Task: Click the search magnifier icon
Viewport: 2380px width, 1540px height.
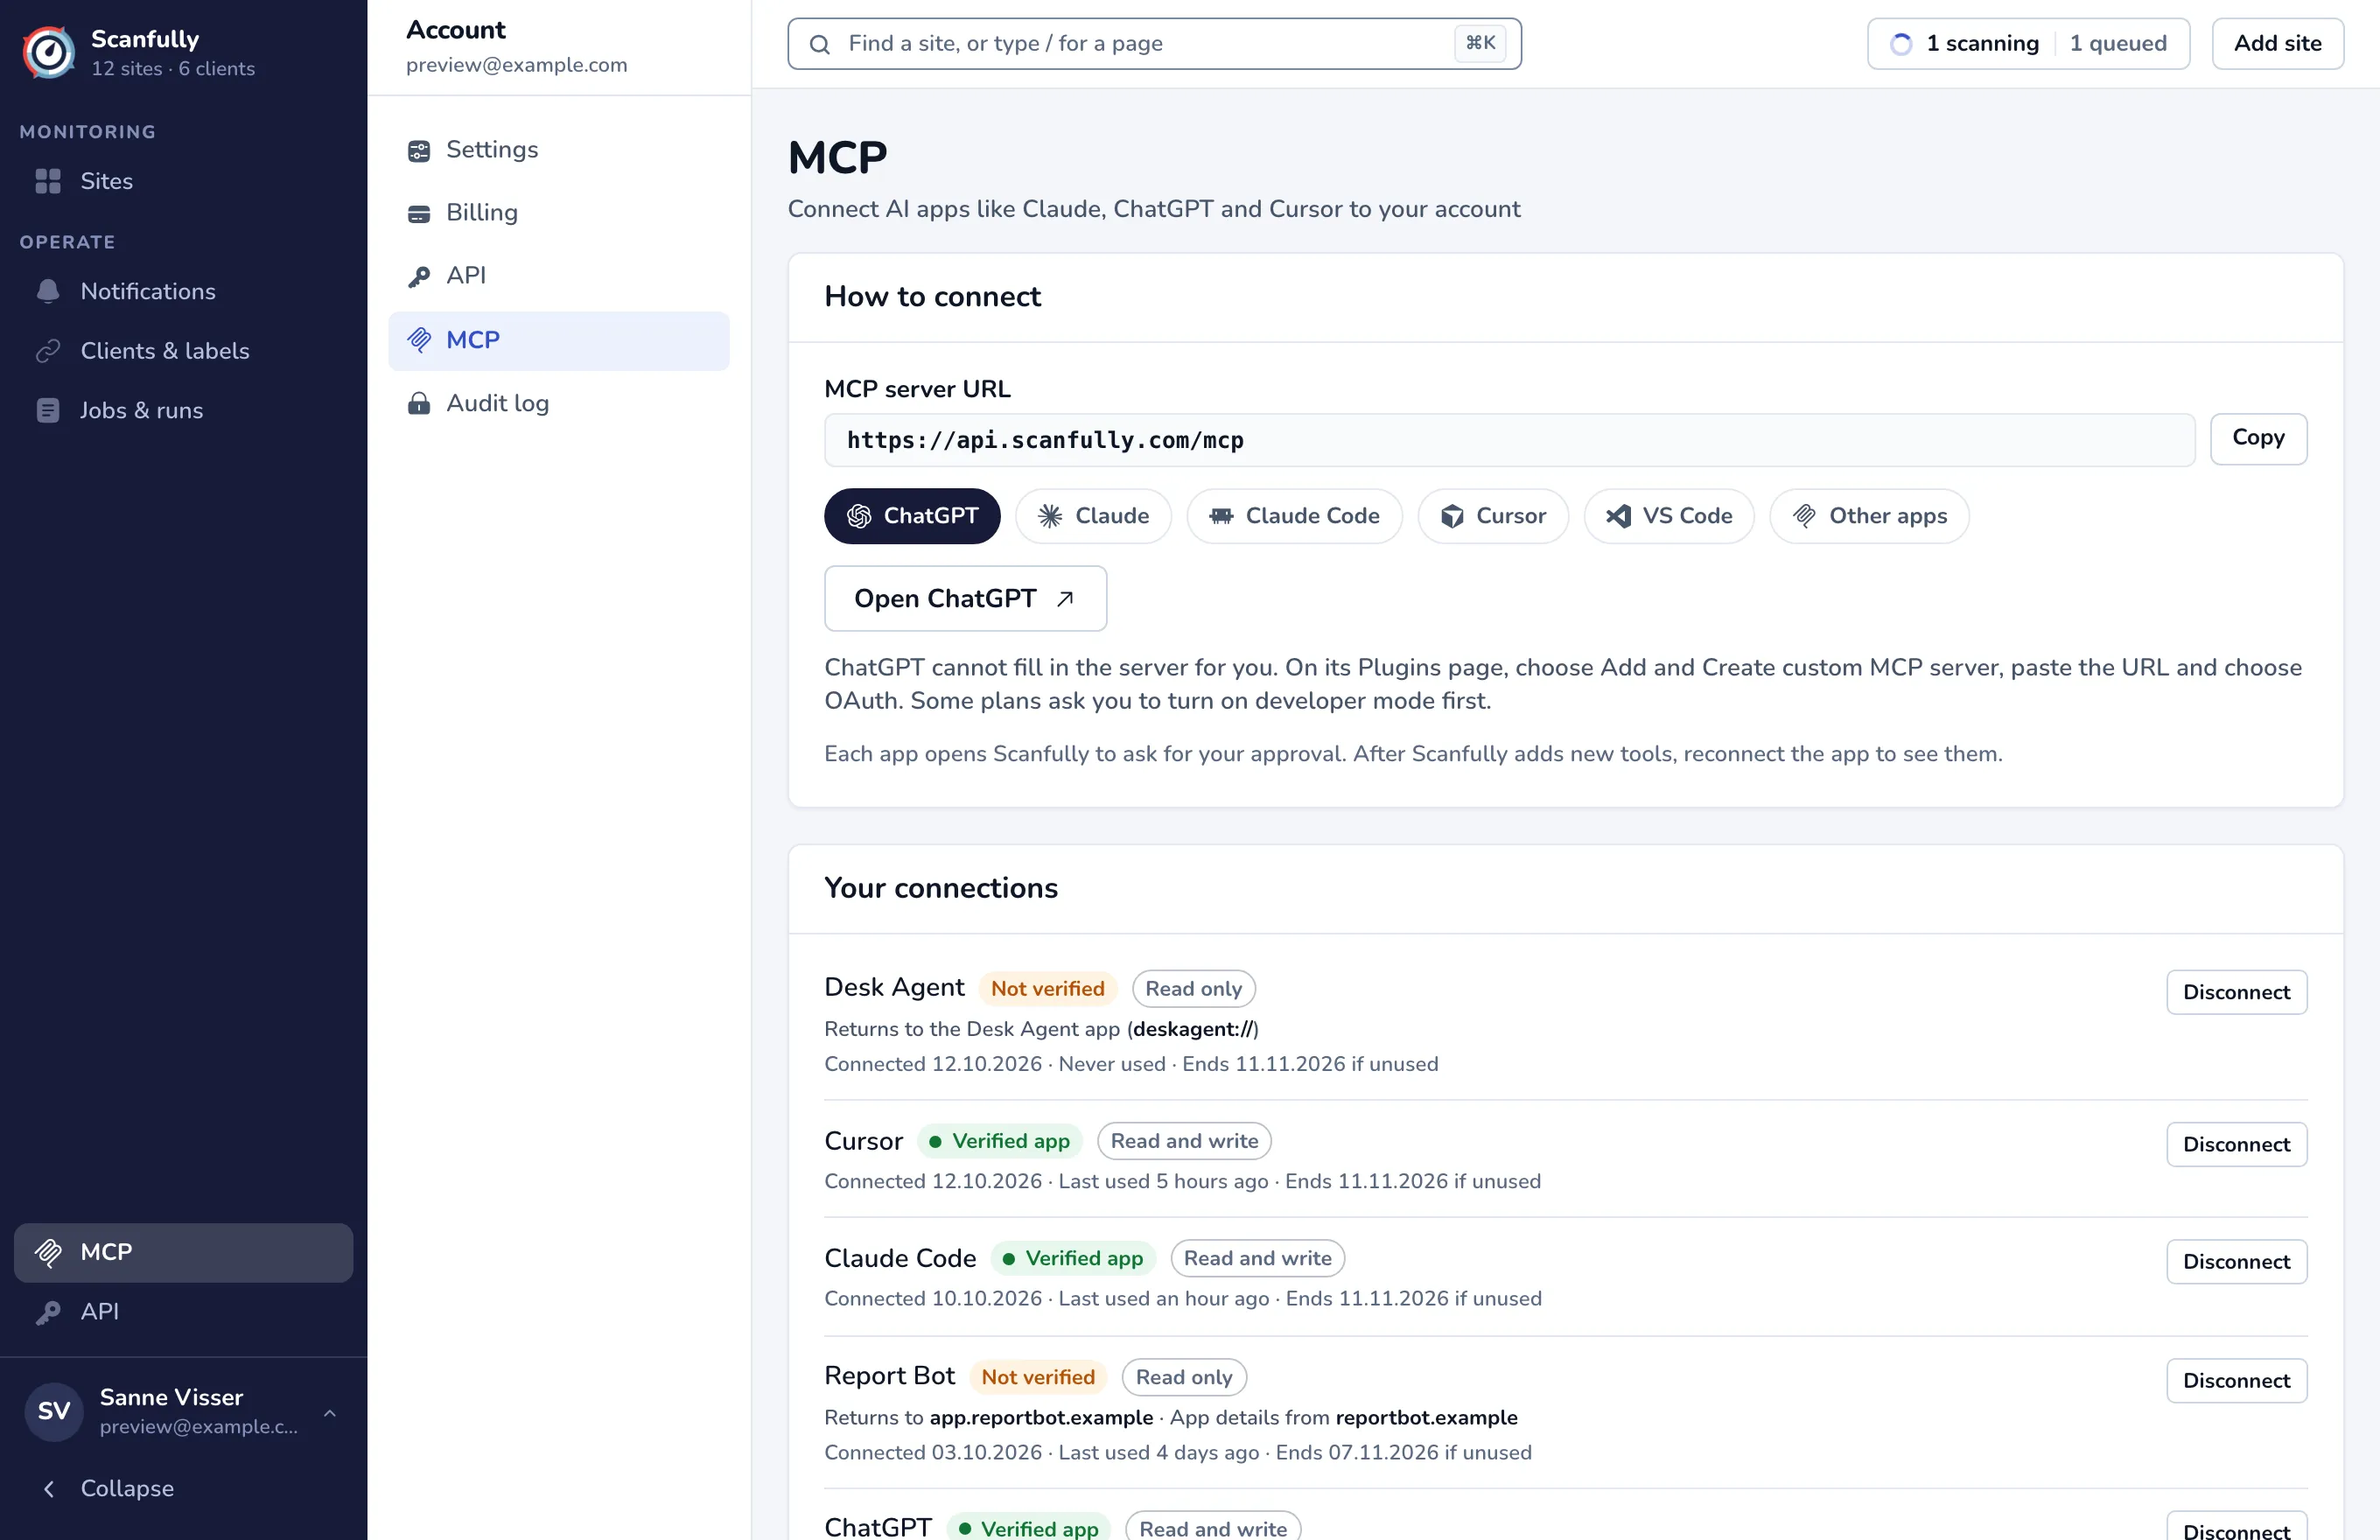Action: point(819,44)
